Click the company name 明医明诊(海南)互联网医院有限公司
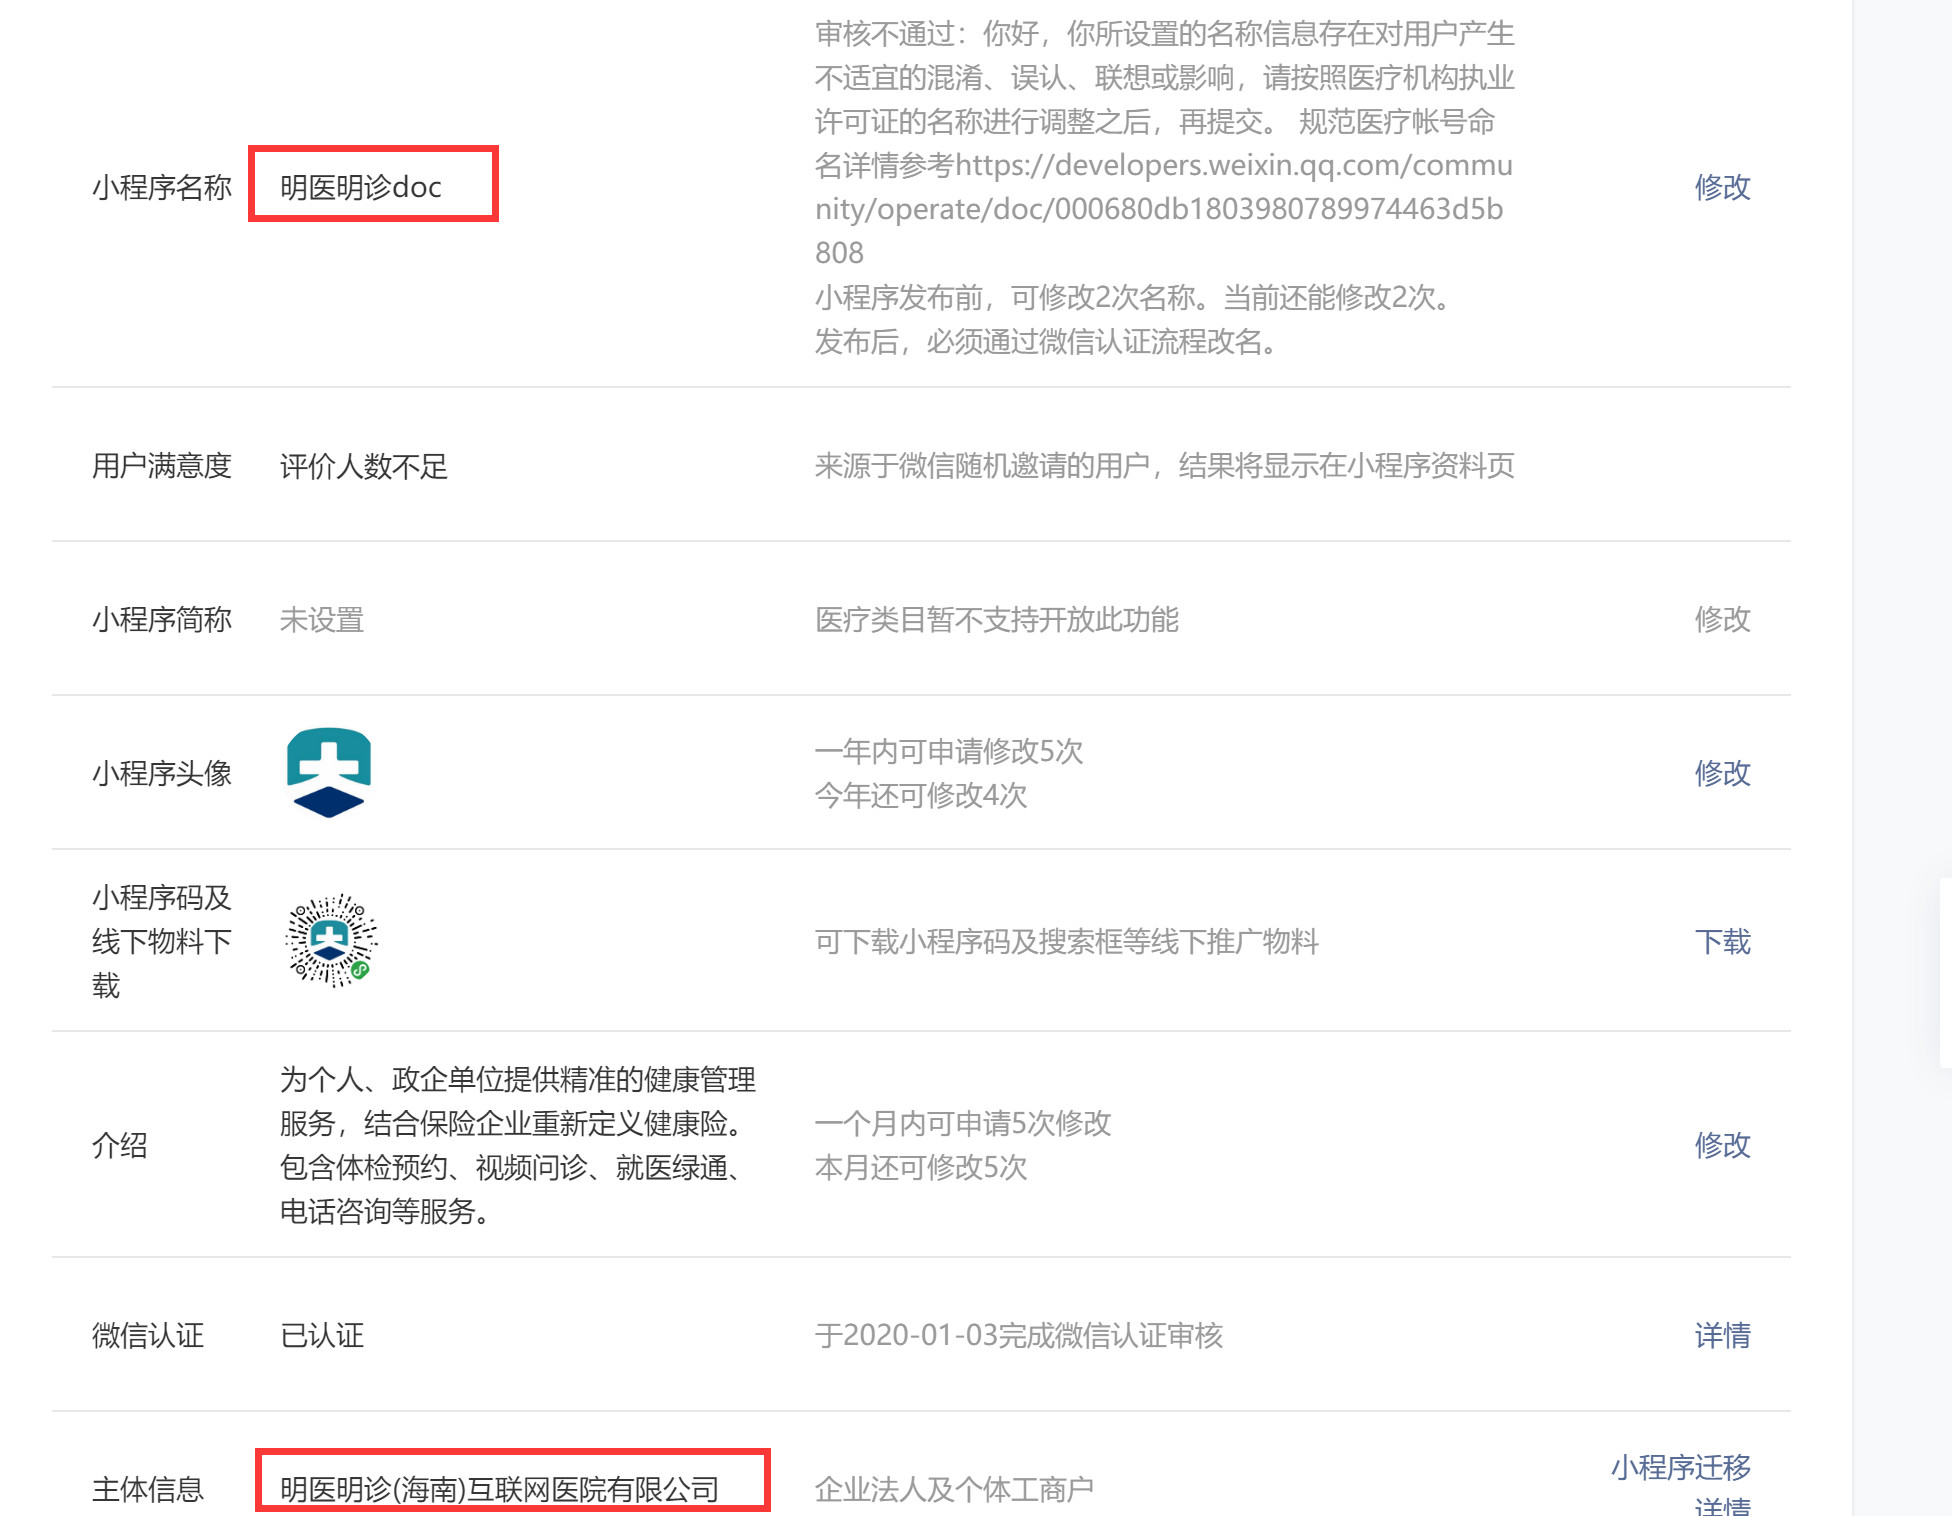This screenshot has width=1952, height=1516. point(499,1489)
